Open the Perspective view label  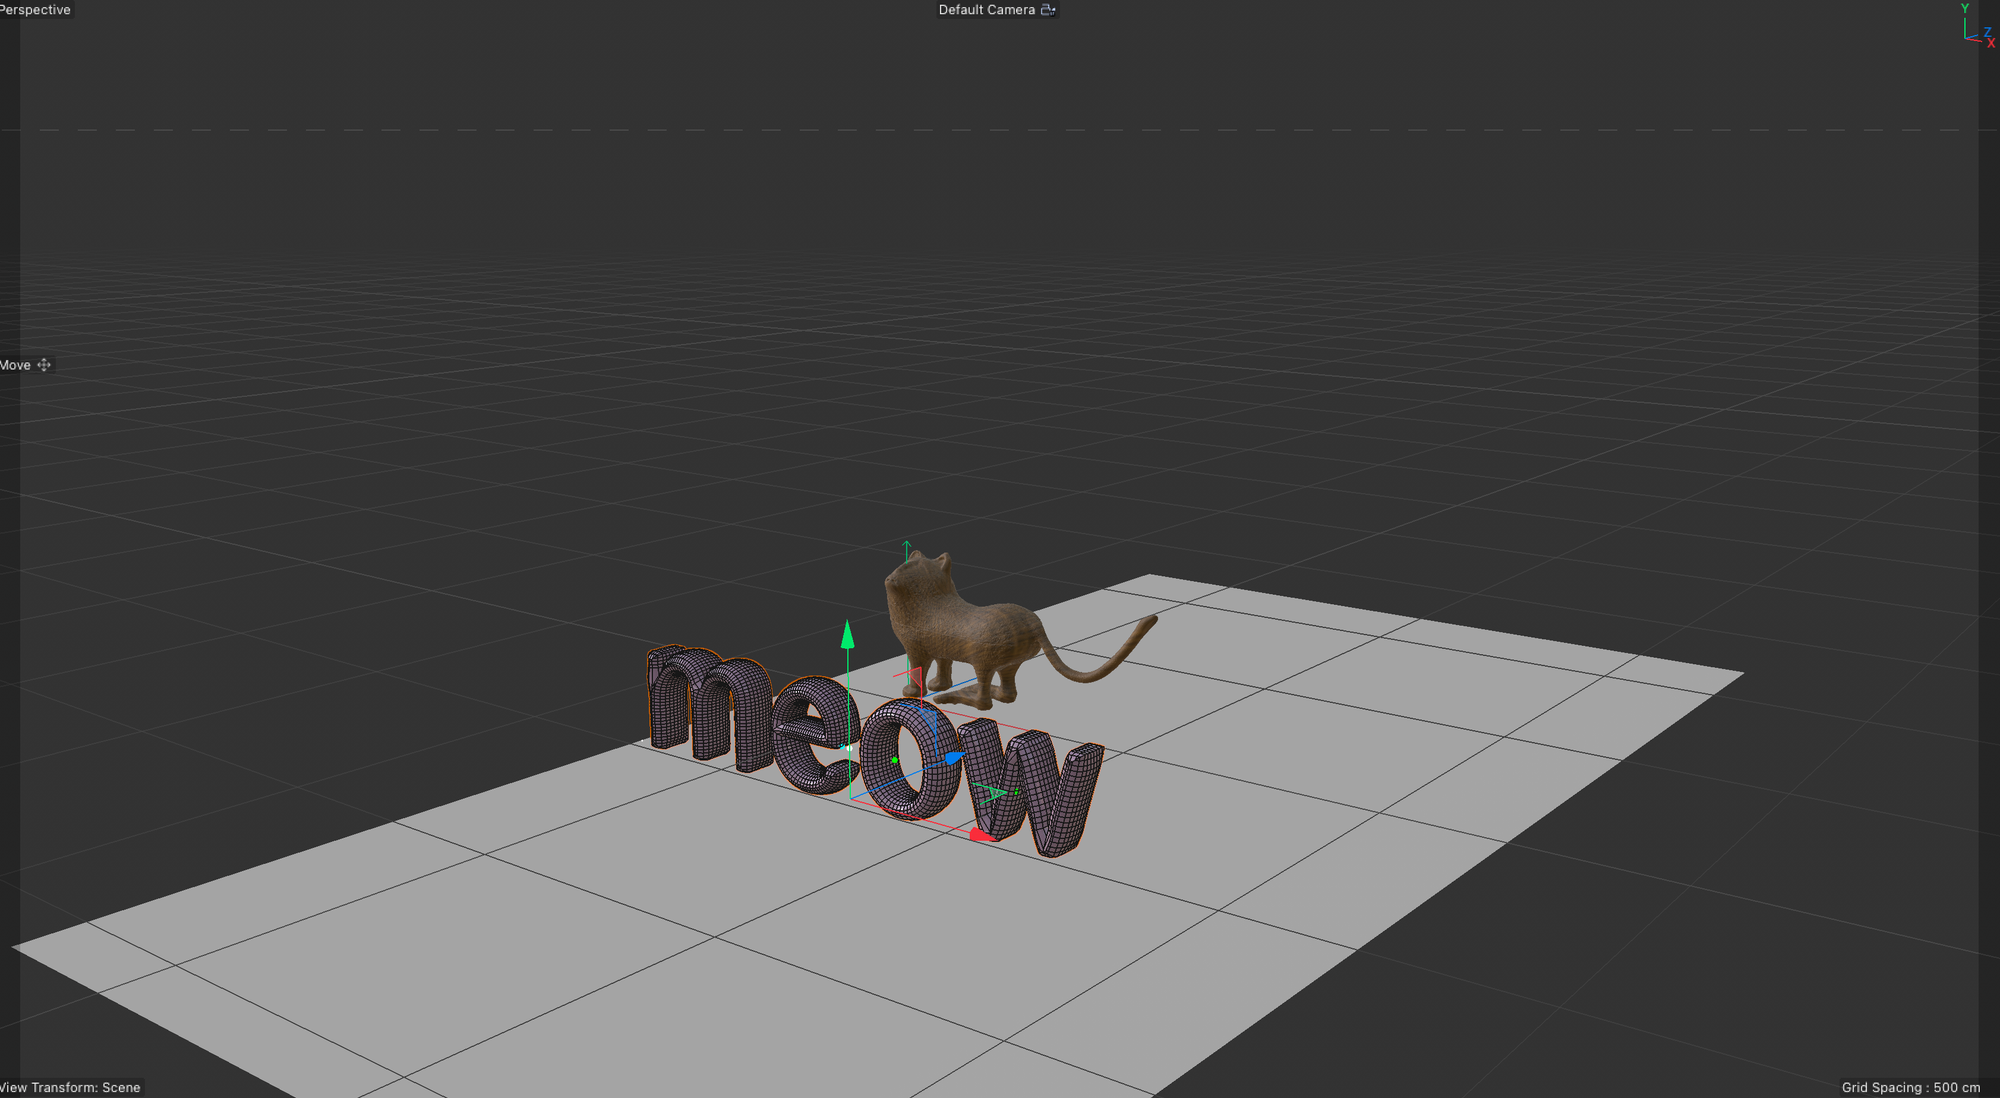point(35,10)
